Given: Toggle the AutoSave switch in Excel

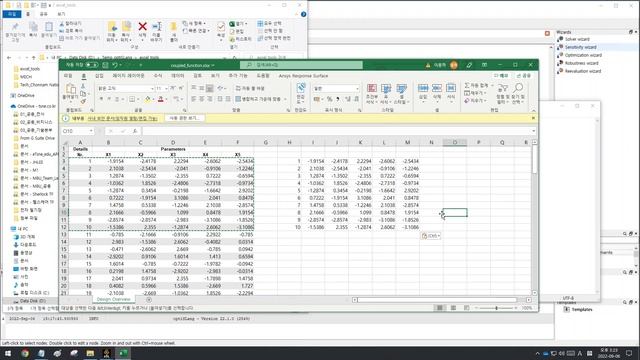Looking at the screenshot, I should (91, 65).
